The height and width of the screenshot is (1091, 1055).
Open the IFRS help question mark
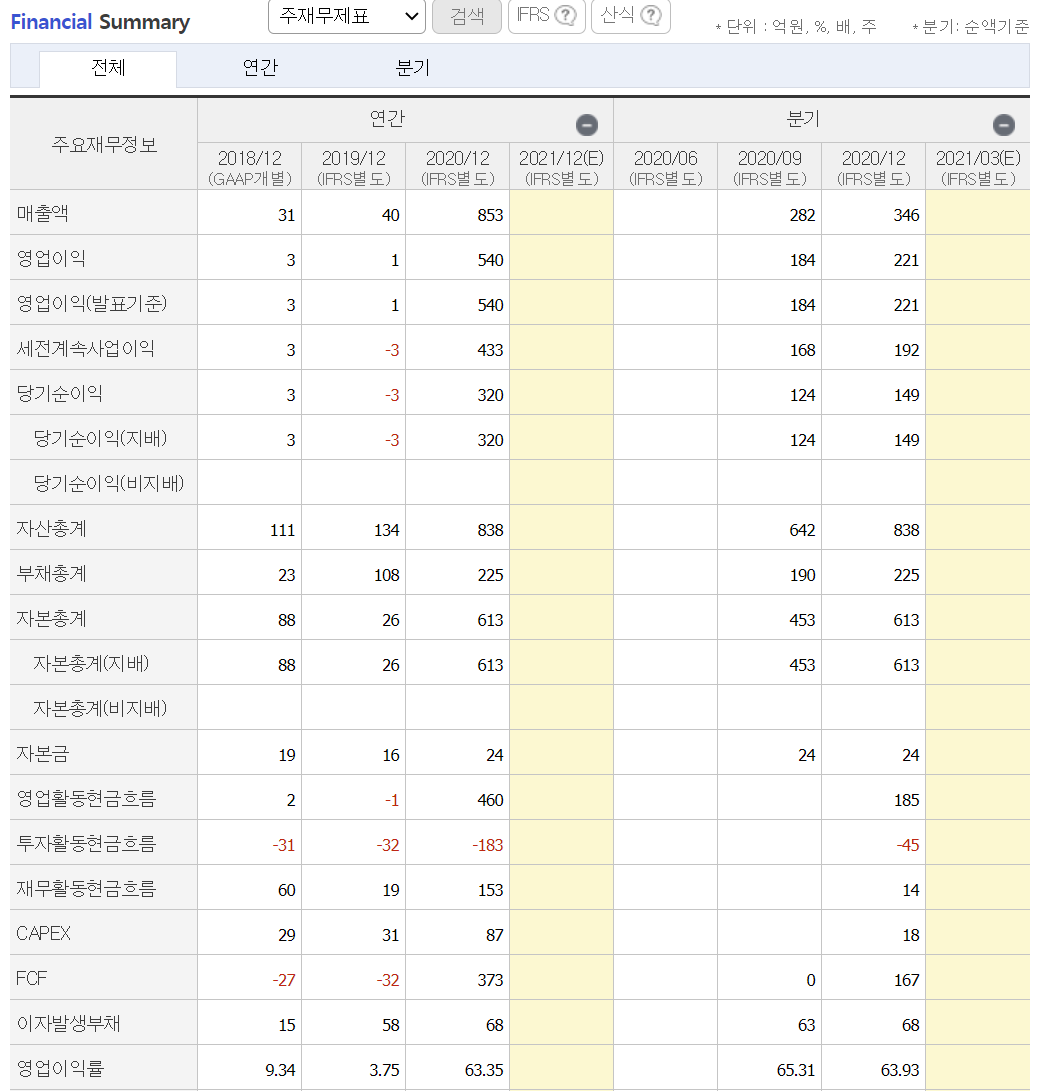(566, 15)
